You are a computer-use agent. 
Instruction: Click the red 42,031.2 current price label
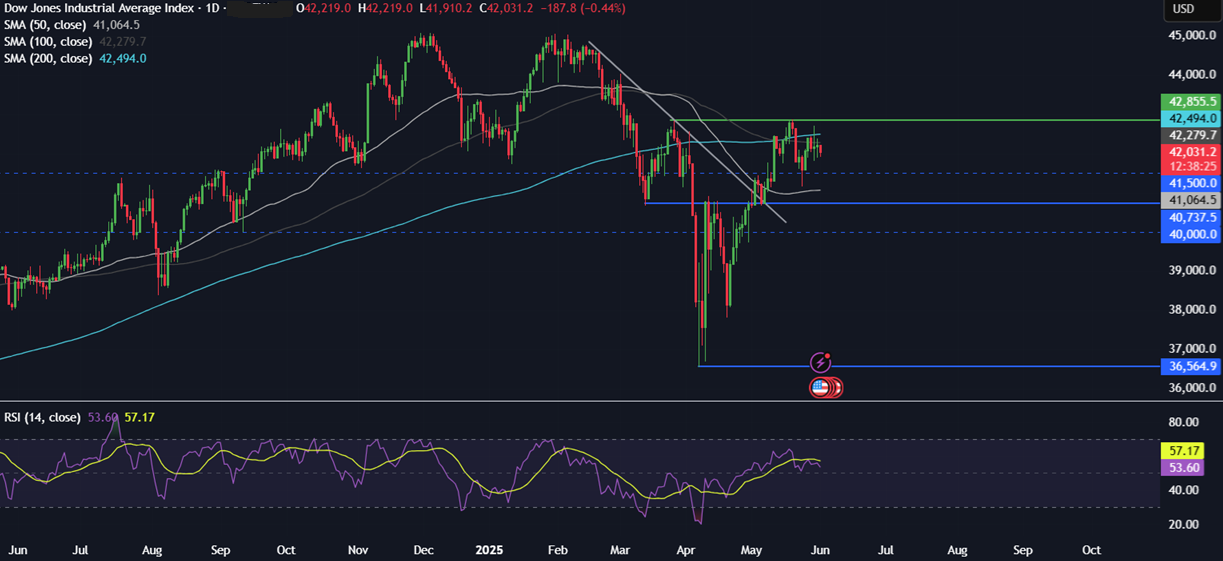1190,151
